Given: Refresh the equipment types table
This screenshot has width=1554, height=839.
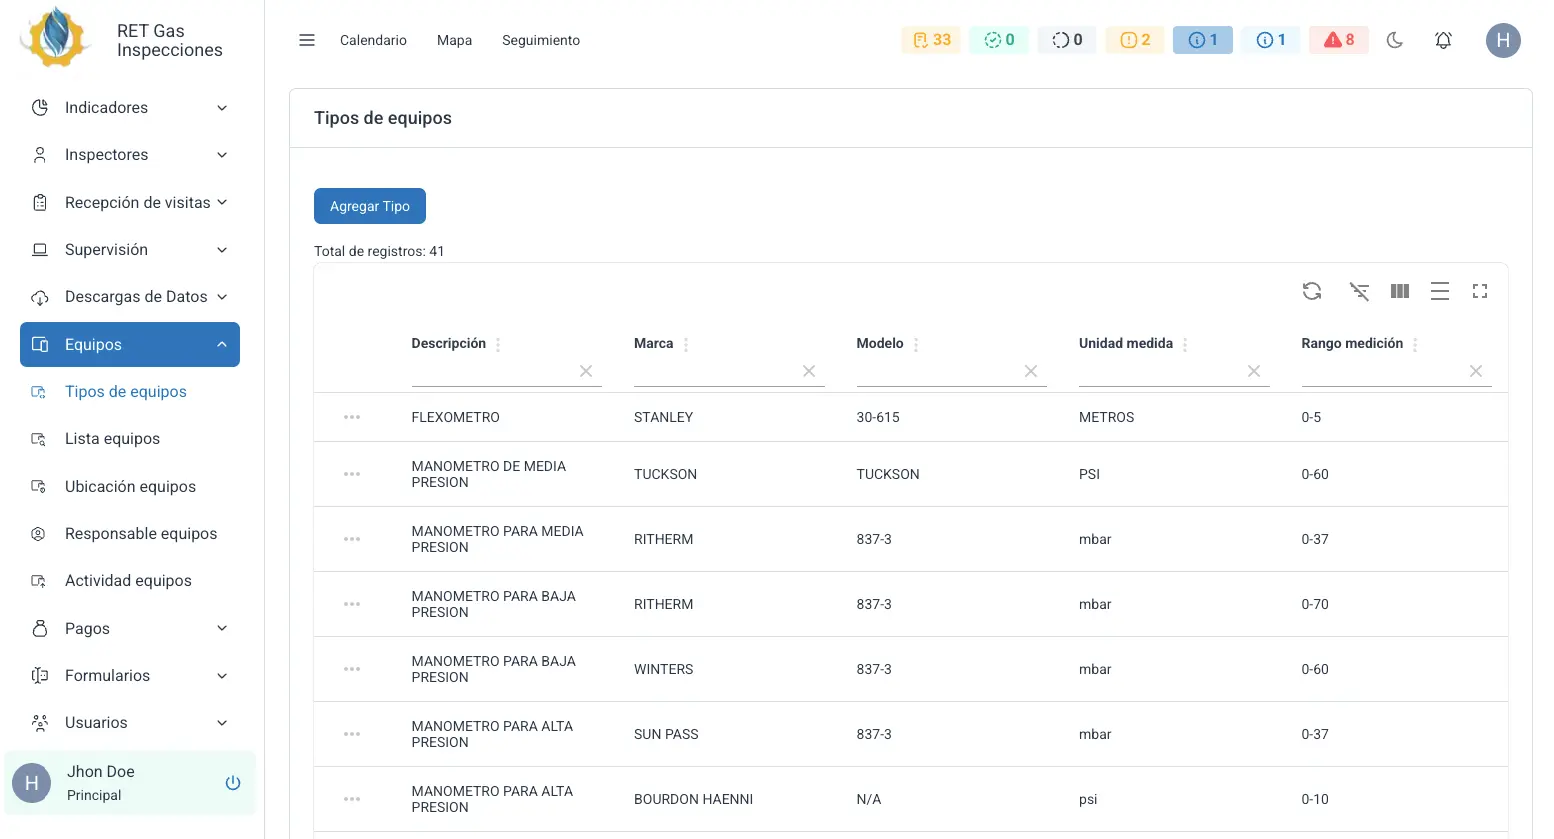Looking at the screenshot, I should (x=1312, y=291).
